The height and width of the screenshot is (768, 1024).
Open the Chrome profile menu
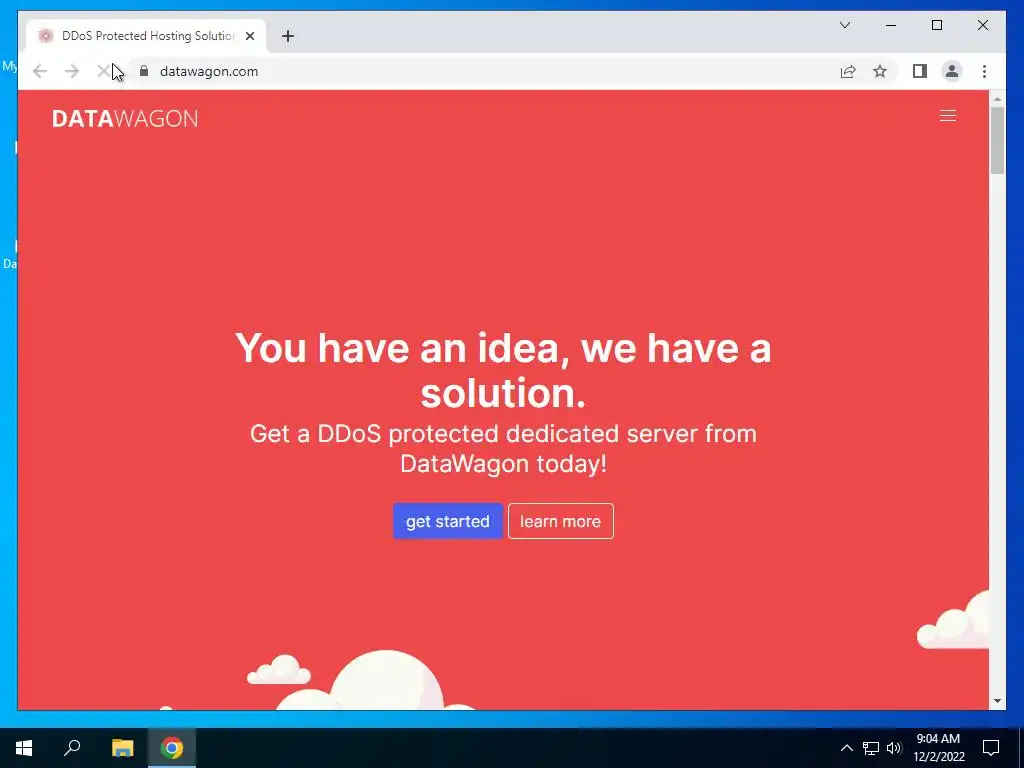click(x=952, y=71)
